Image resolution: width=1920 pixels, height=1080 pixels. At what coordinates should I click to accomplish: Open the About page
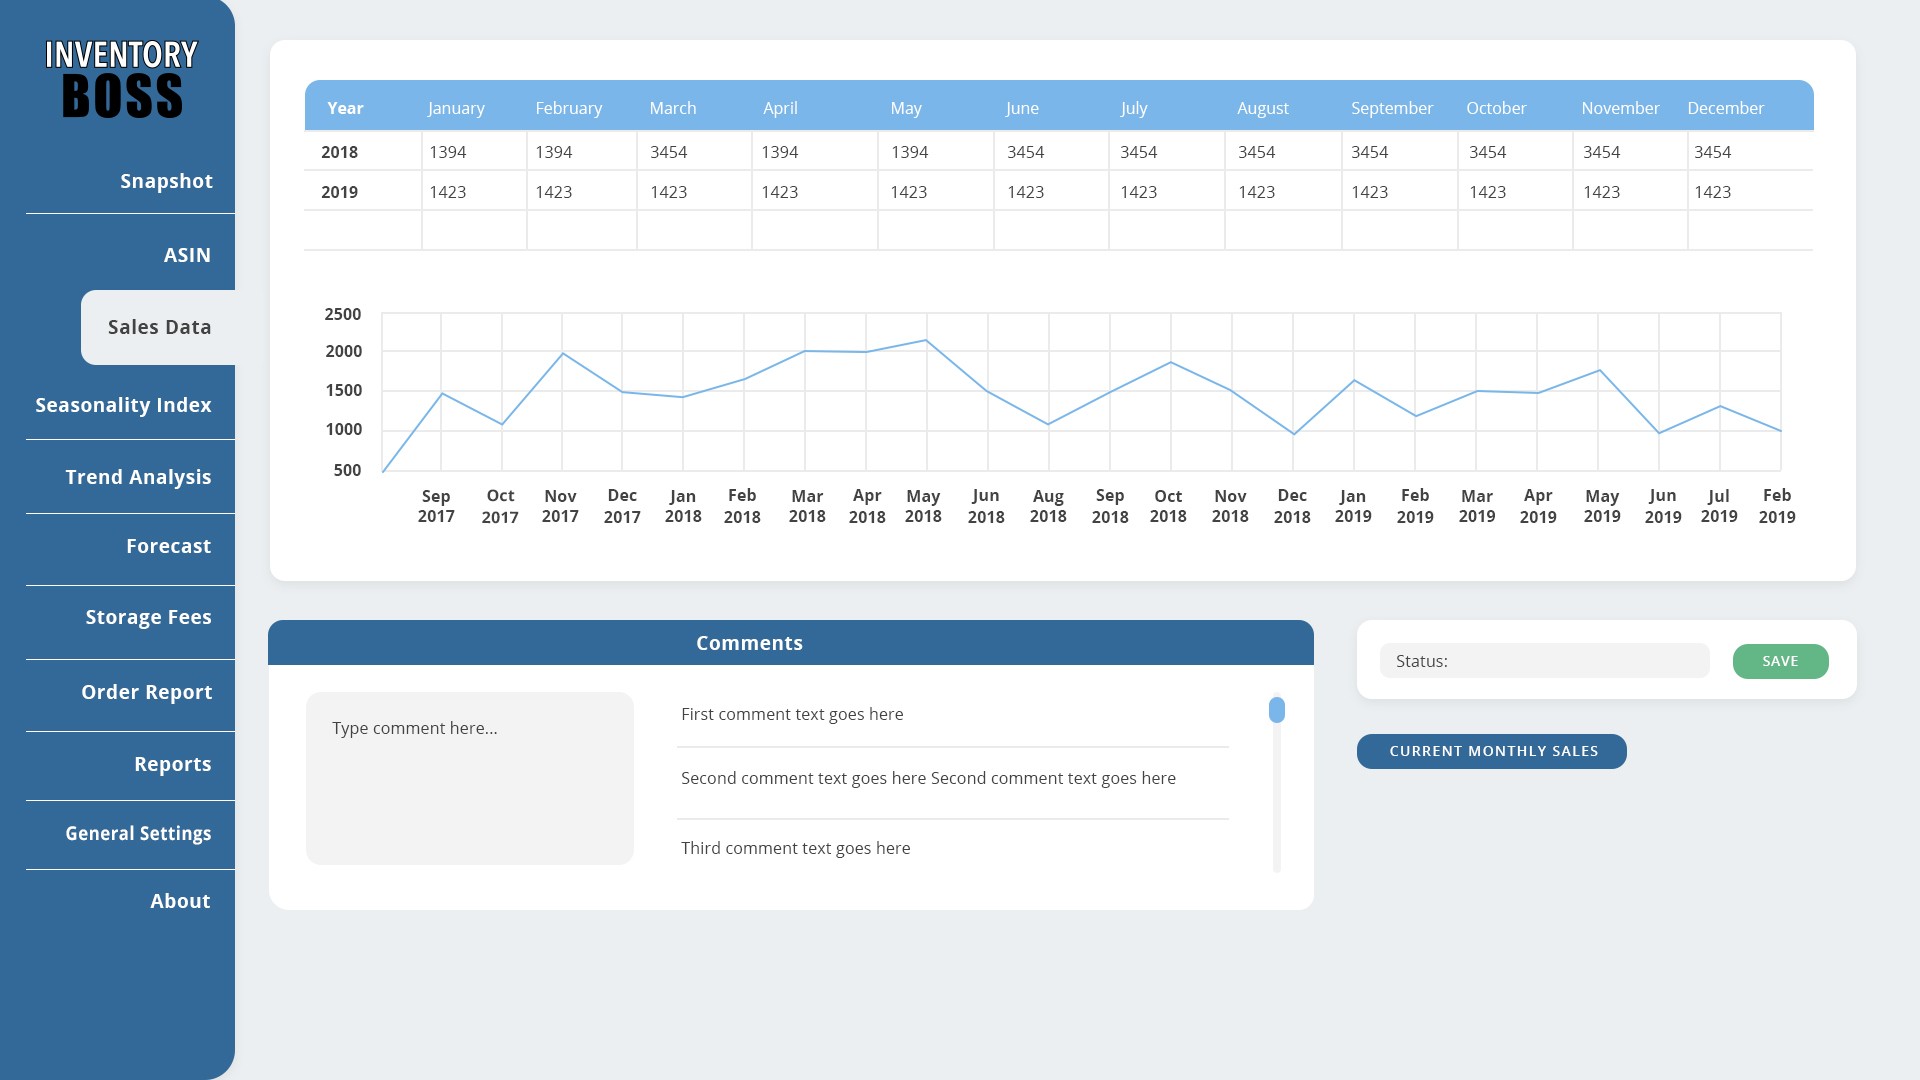click(180, 901)
